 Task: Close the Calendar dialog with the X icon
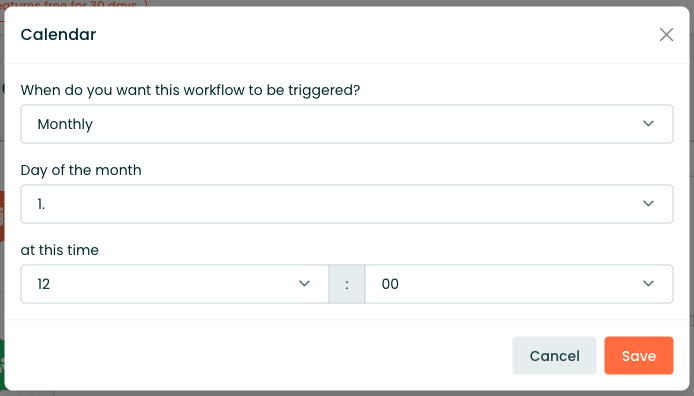click(666, 35)
